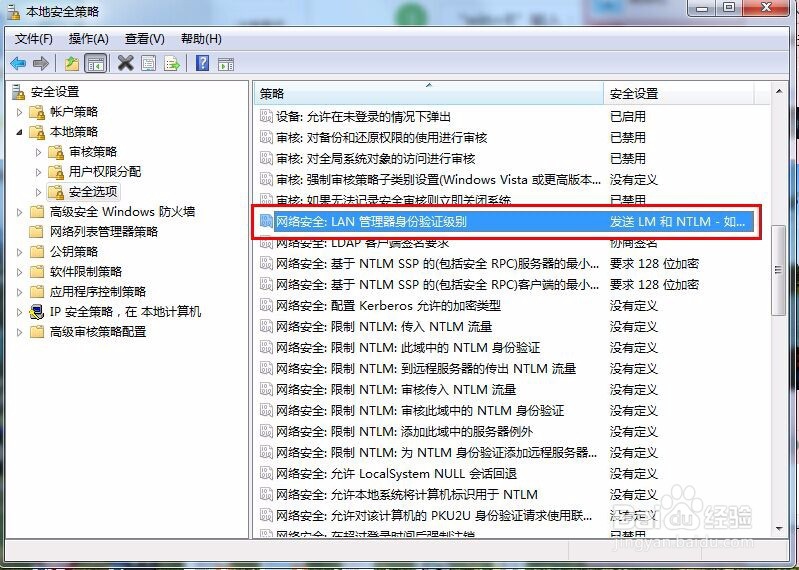Screen dimensions: 799x570
Task: Expand the 帐户策略 tree node
Action: 19,112
